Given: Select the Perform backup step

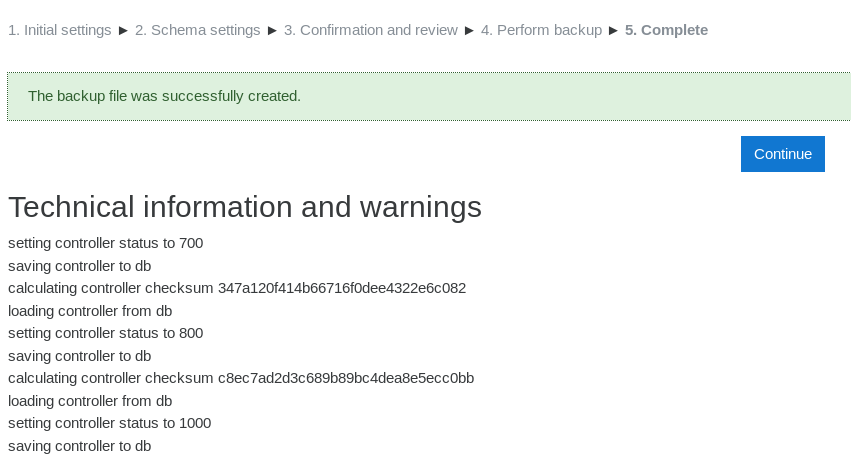Looking at the screenshot, I should (541, 30).
